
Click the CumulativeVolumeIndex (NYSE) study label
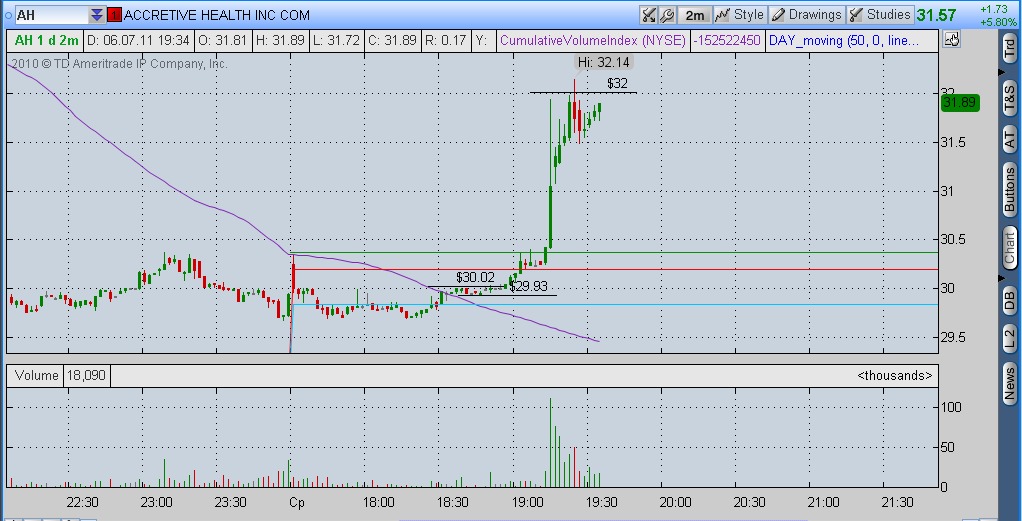point(592,40)
